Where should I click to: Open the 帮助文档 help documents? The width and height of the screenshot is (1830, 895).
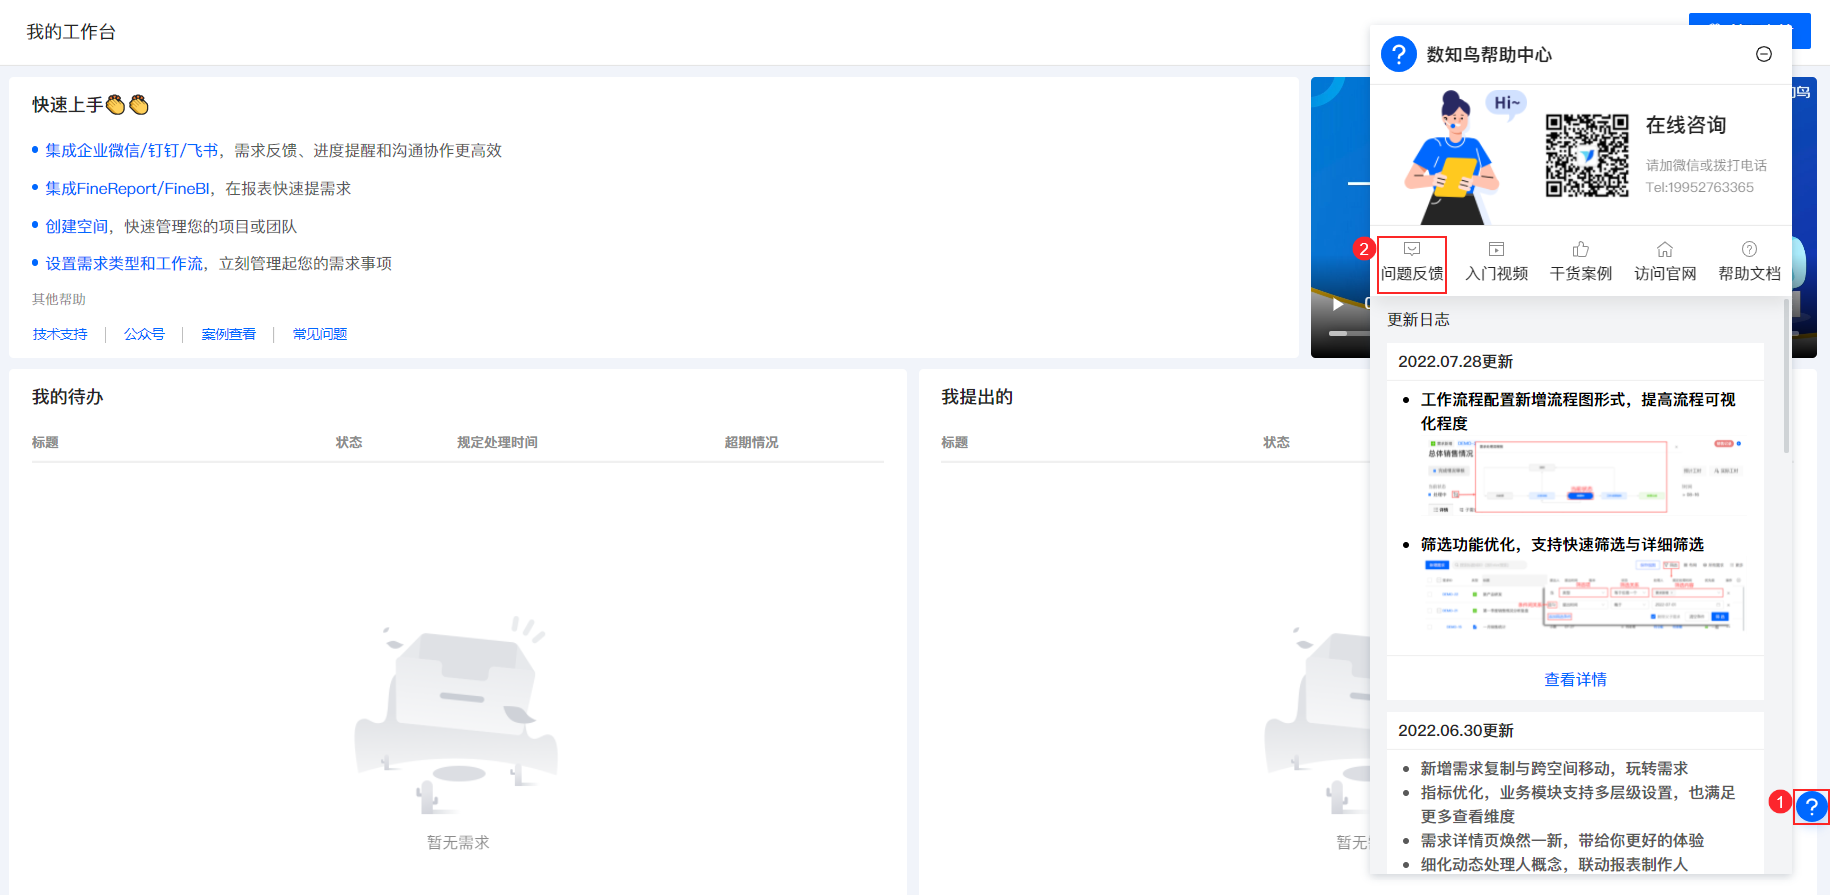(1749, 263)
